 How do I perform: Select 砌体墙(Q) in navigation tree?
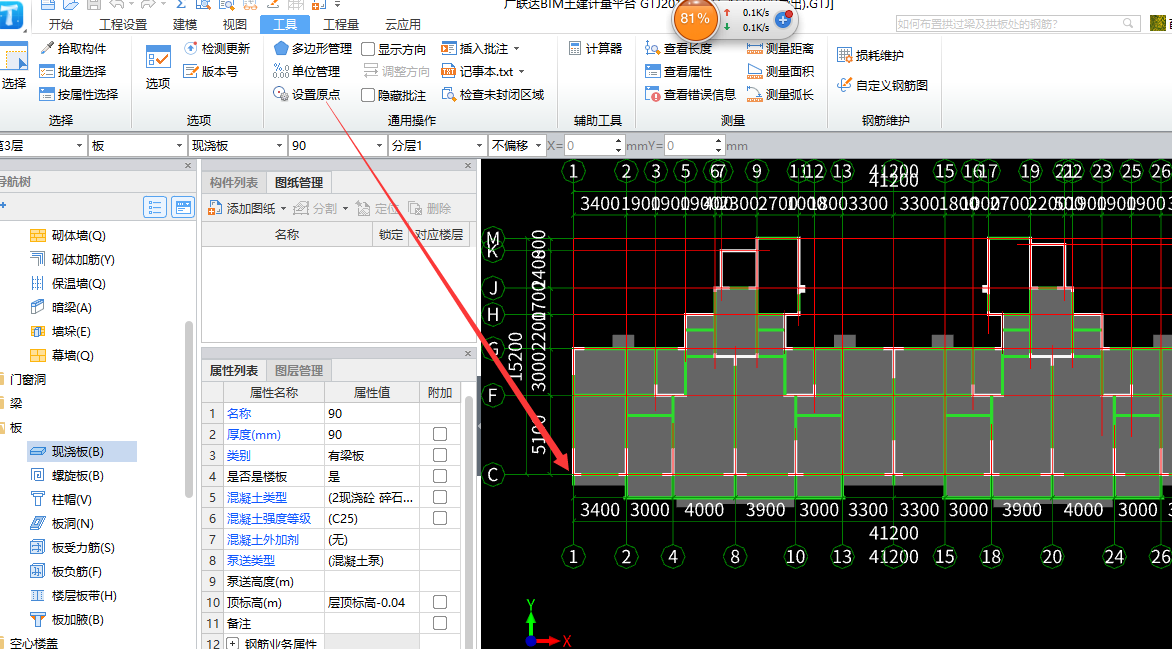78,236
